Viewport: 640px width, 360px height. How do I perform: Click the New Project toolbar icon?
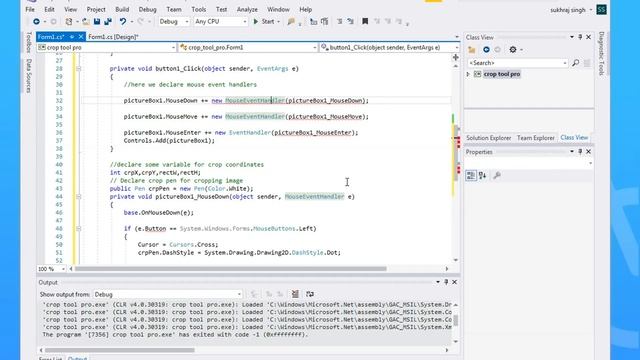pyautogui.click(x=69, y=22)
